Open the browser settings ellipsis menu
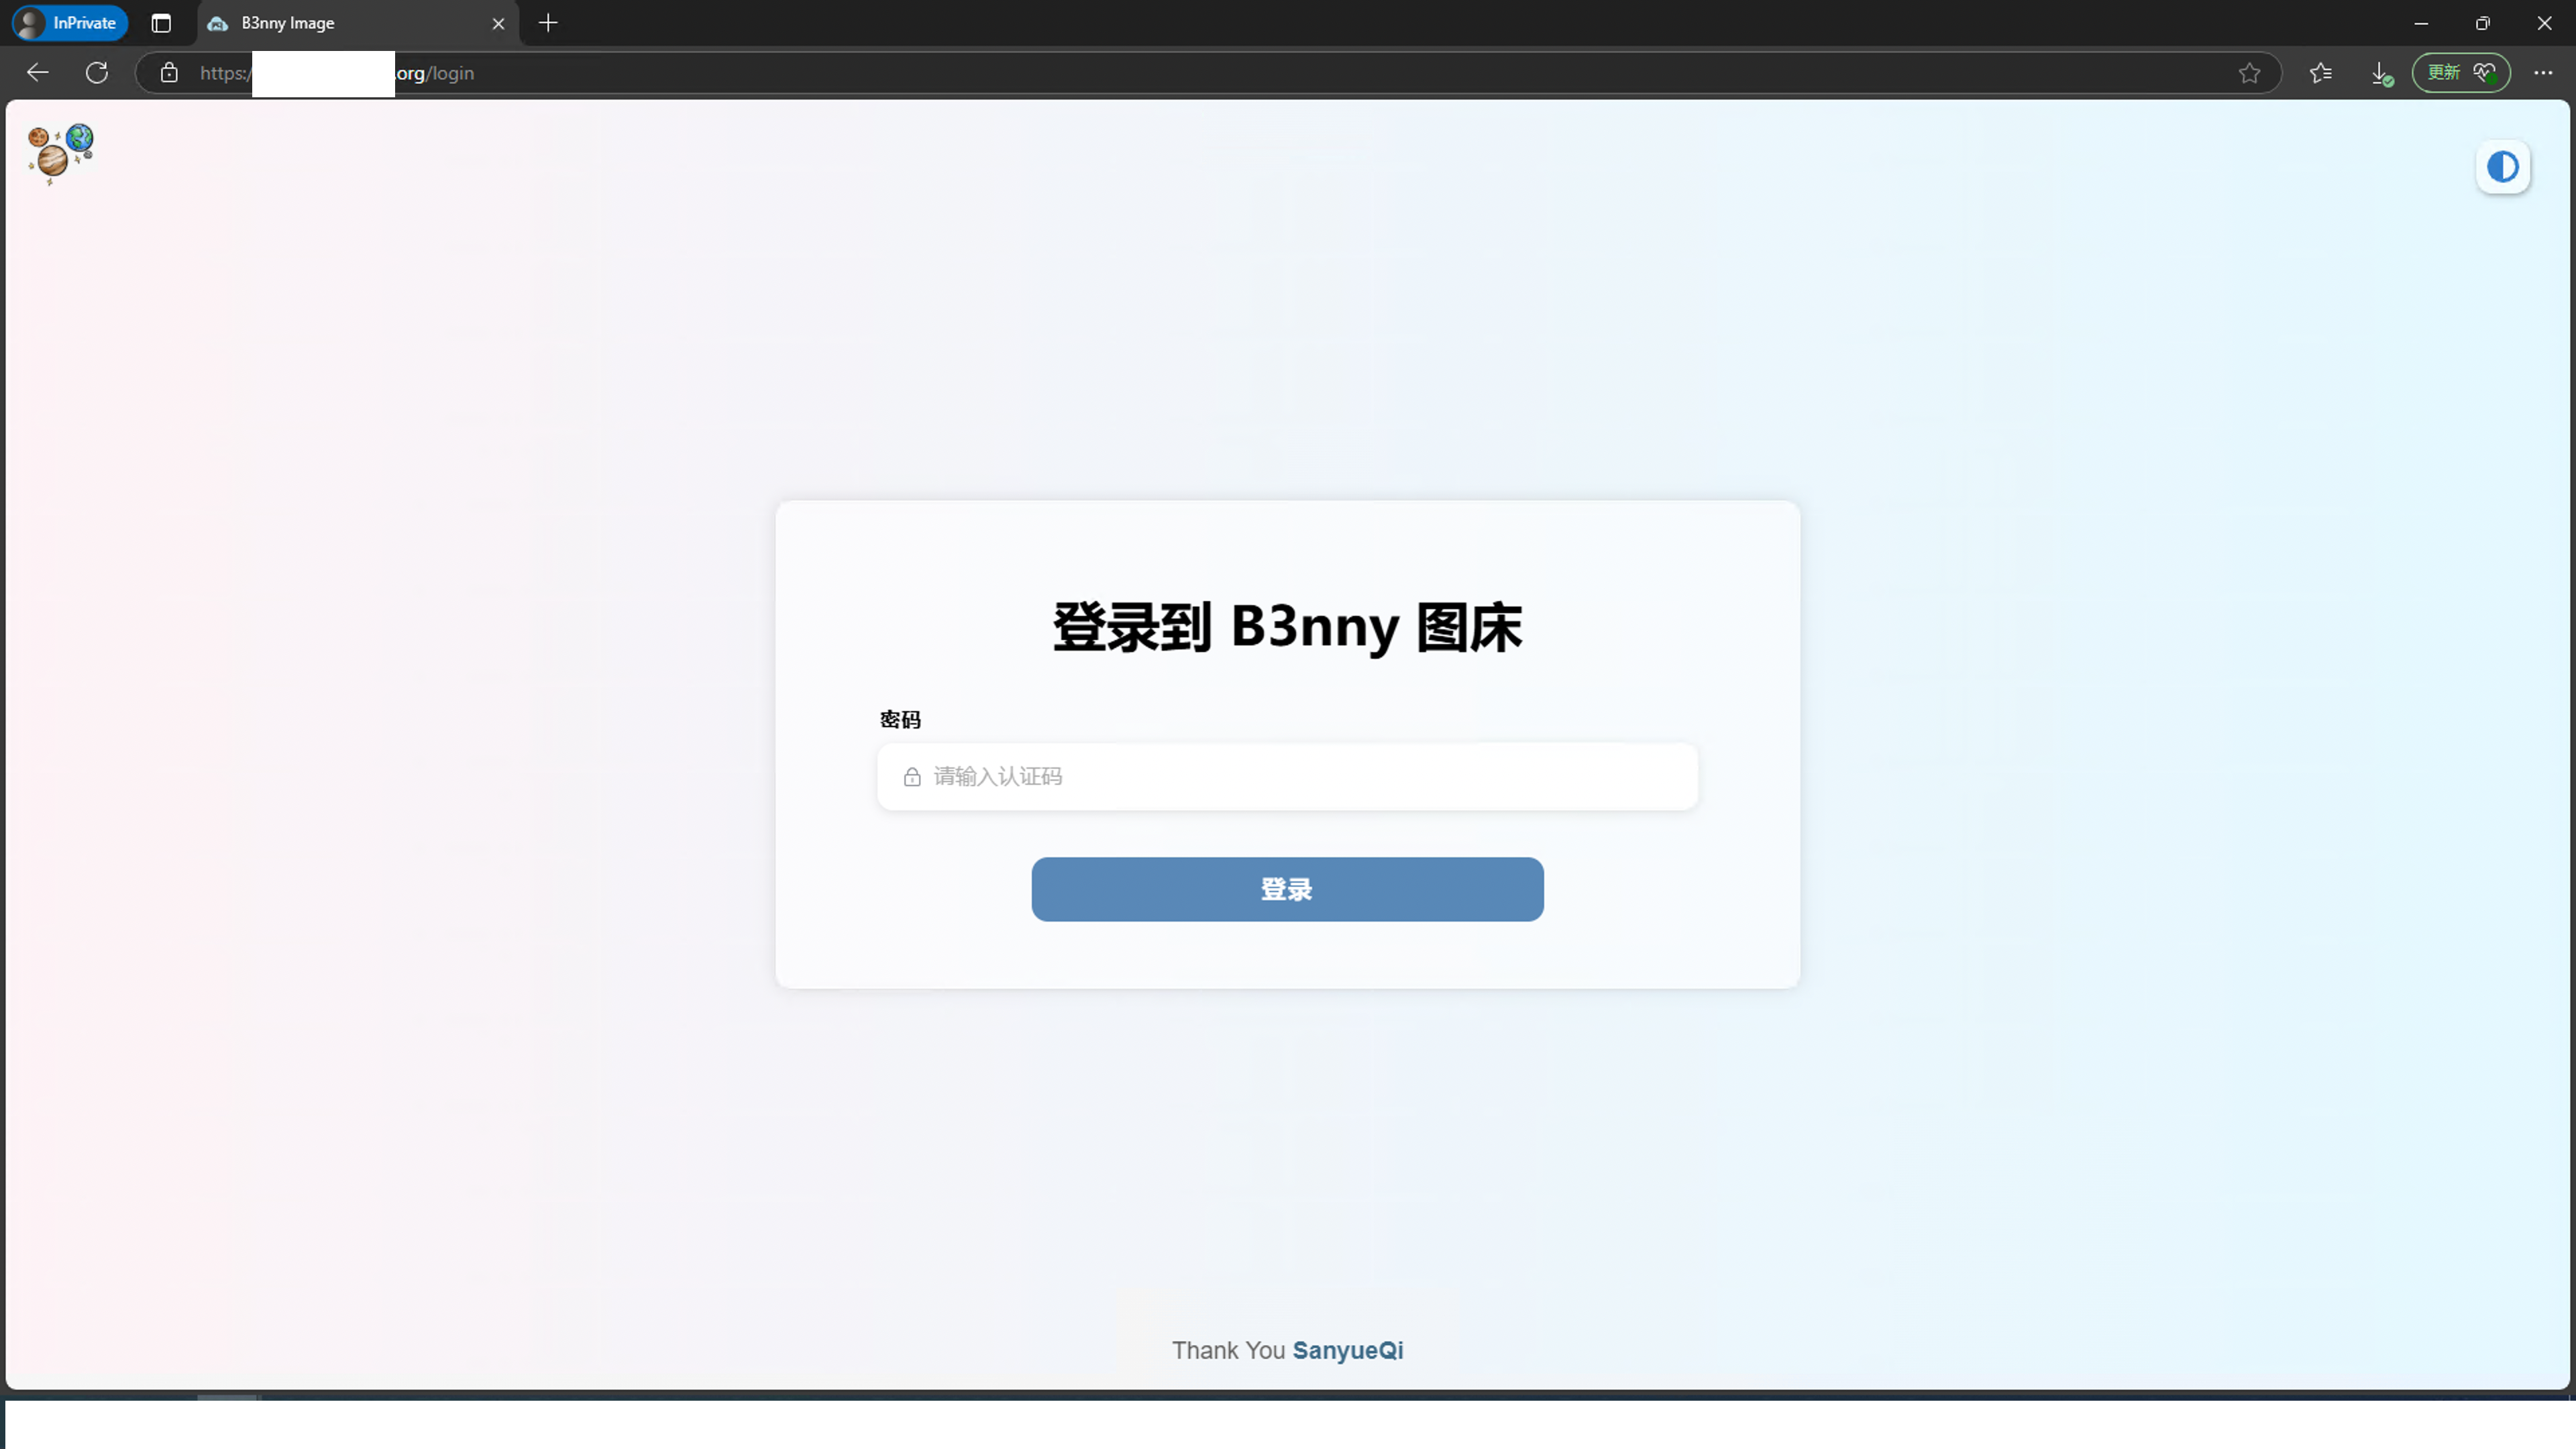The width and height of the screenshot is (2576, 1449). tap(2544, 72)
